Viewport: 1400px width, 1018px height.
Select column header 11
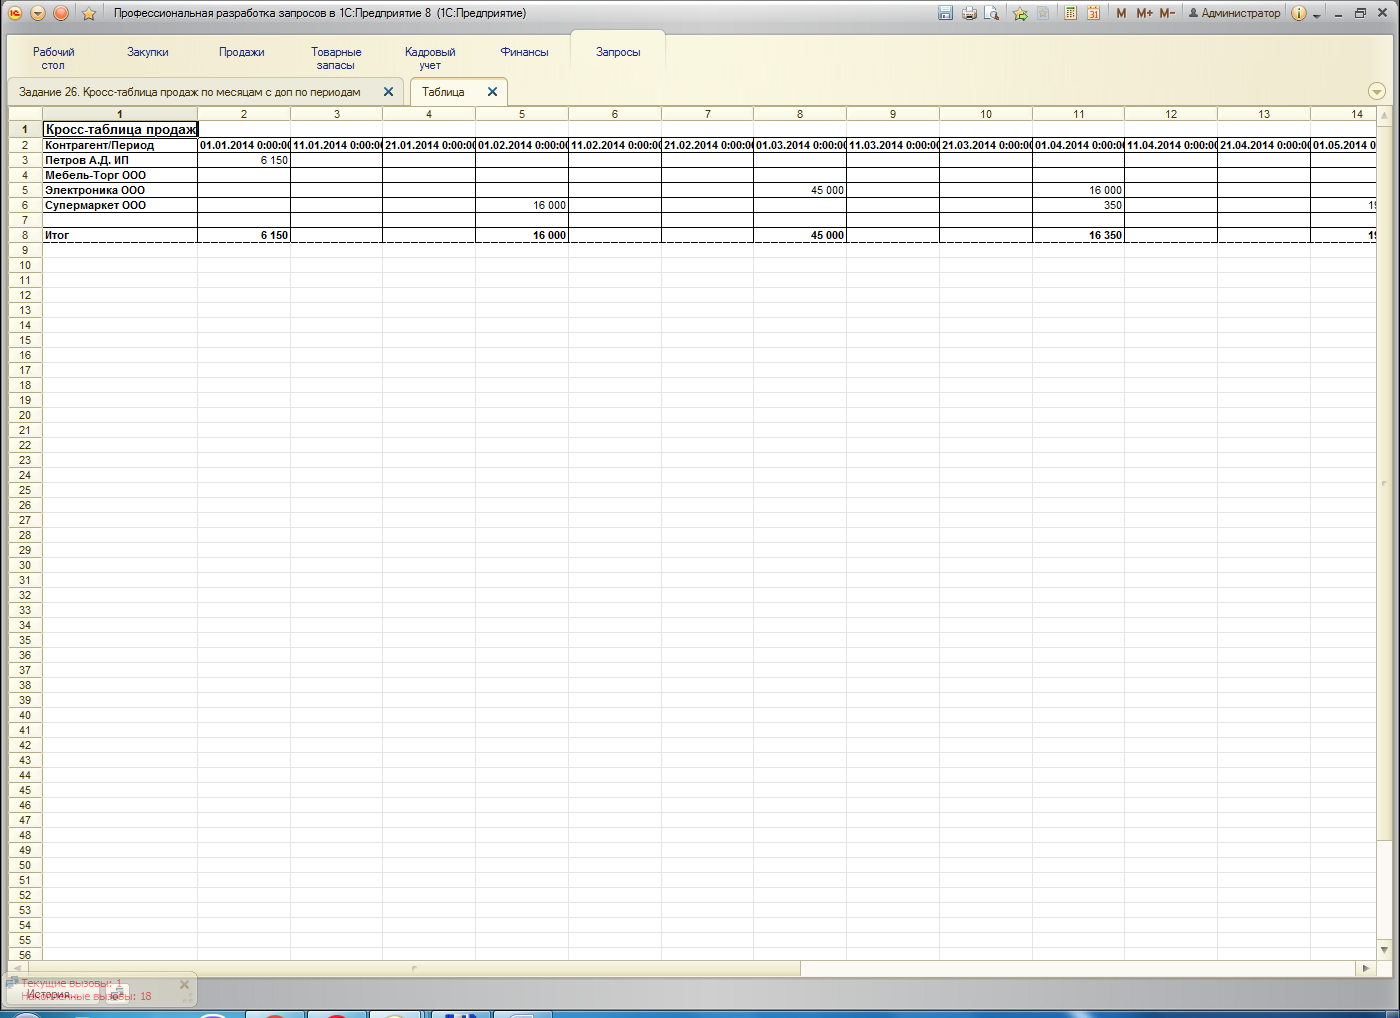click(x=1078, y=114)
